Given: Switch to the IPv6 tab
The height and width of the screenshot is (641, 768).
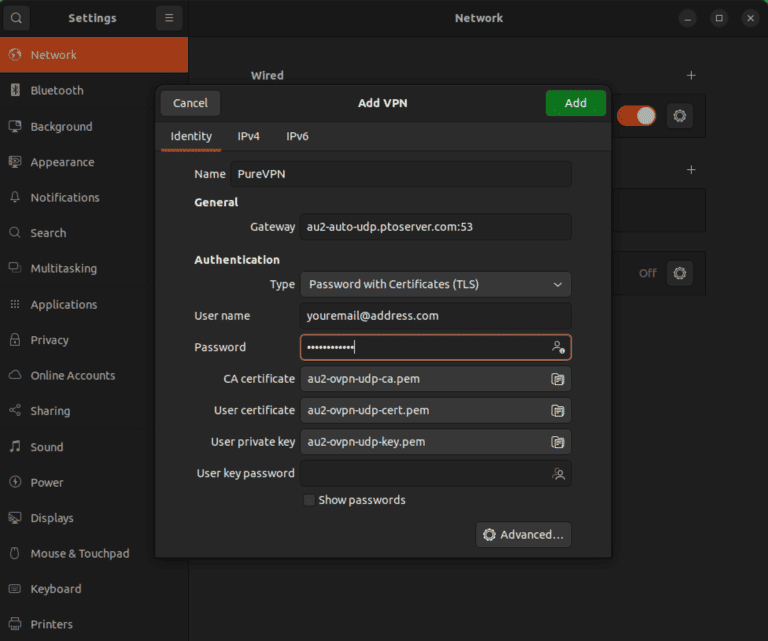Looking at the screenshot, I should pos(297,136).
